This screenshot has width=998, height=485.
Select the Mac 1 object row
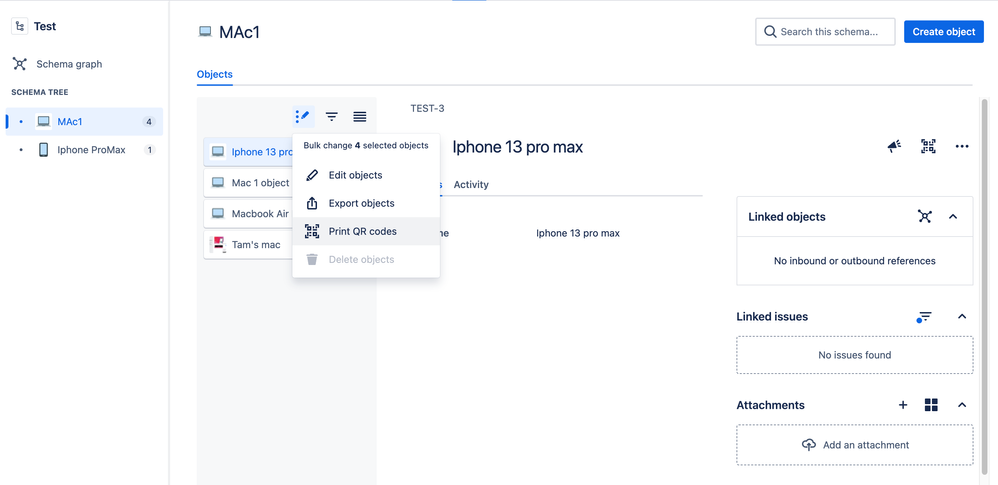pos(248,183)
